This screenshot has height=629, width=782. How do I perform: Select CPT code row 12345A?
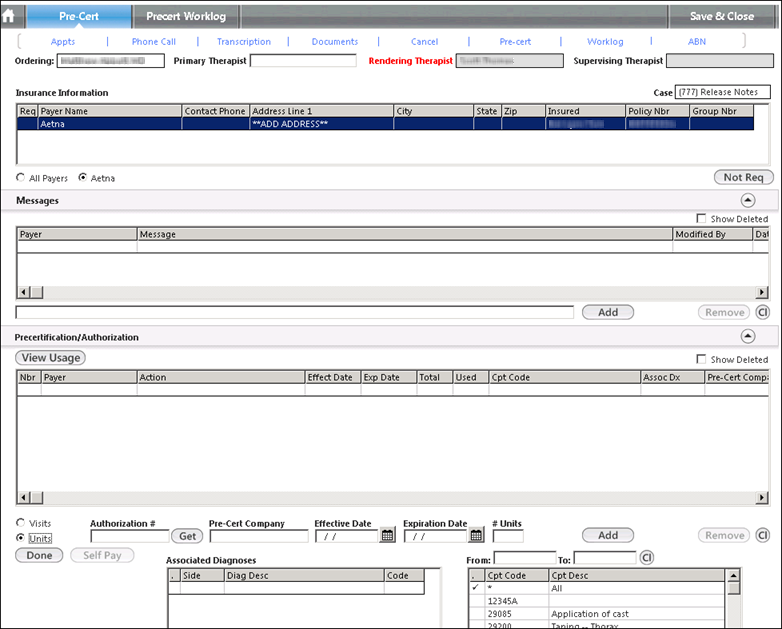point(596,601)
